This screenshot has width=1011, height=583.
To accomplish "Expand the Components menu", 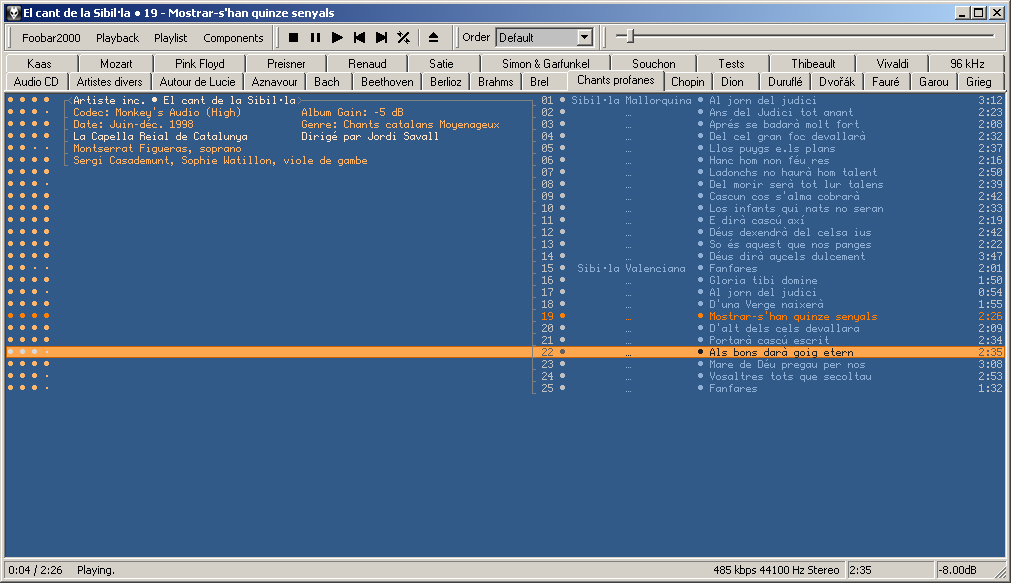I will [x=233, y=38].
